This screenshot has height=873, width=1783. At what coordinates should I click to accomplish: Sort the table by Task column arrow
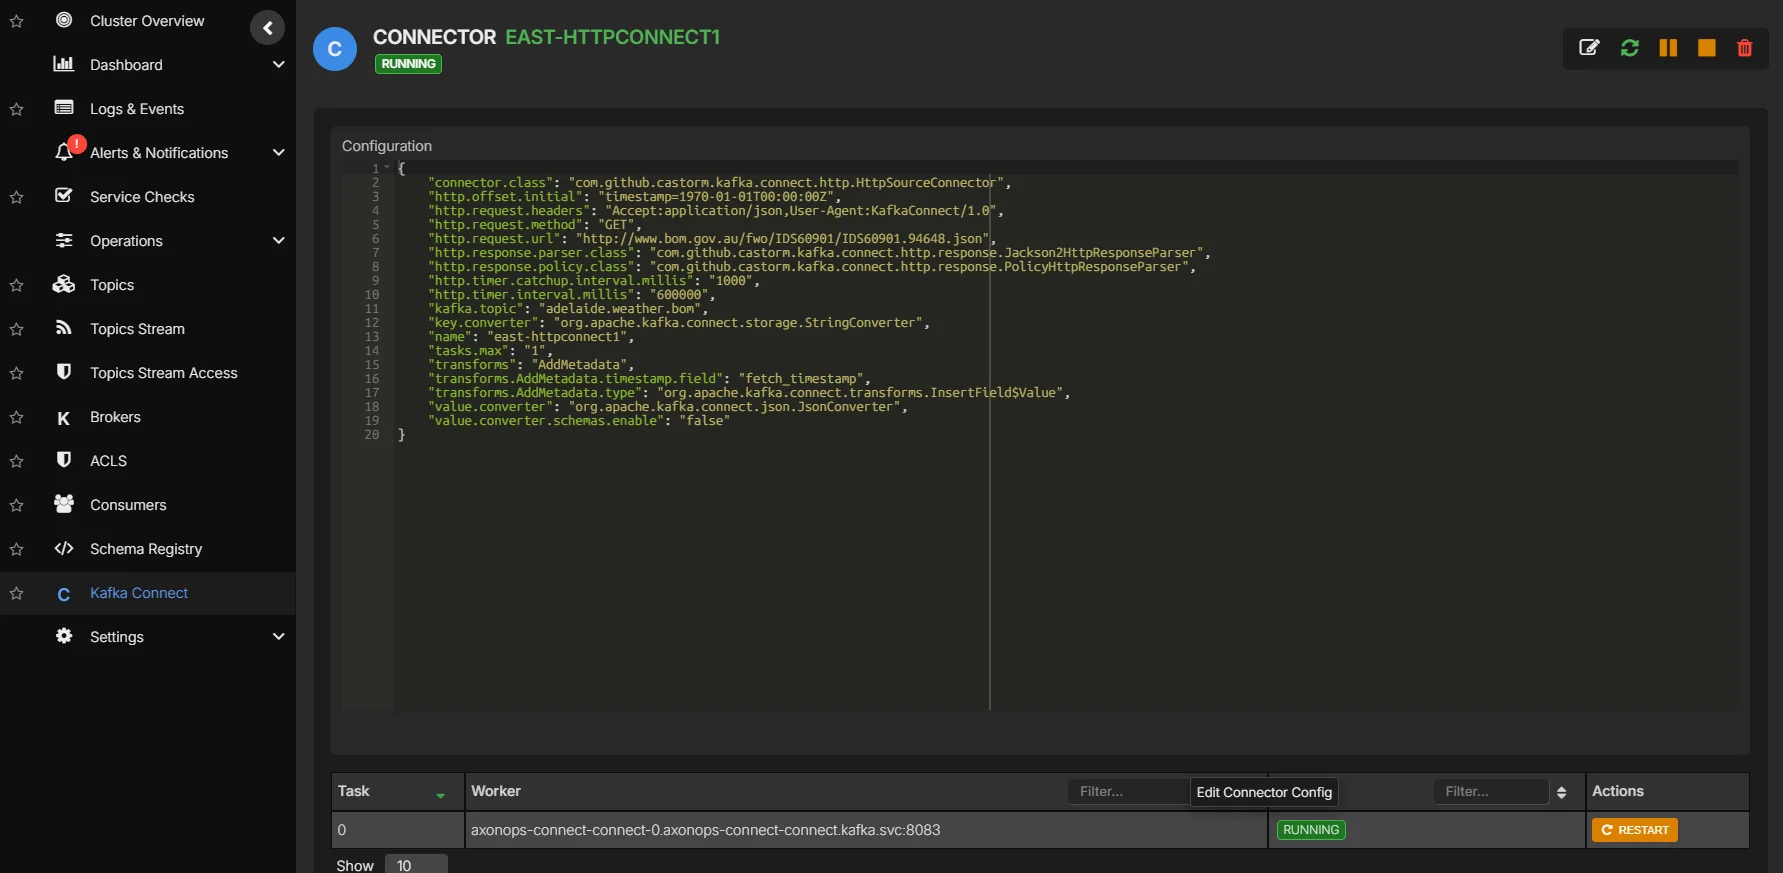click(x=440, y=795)
